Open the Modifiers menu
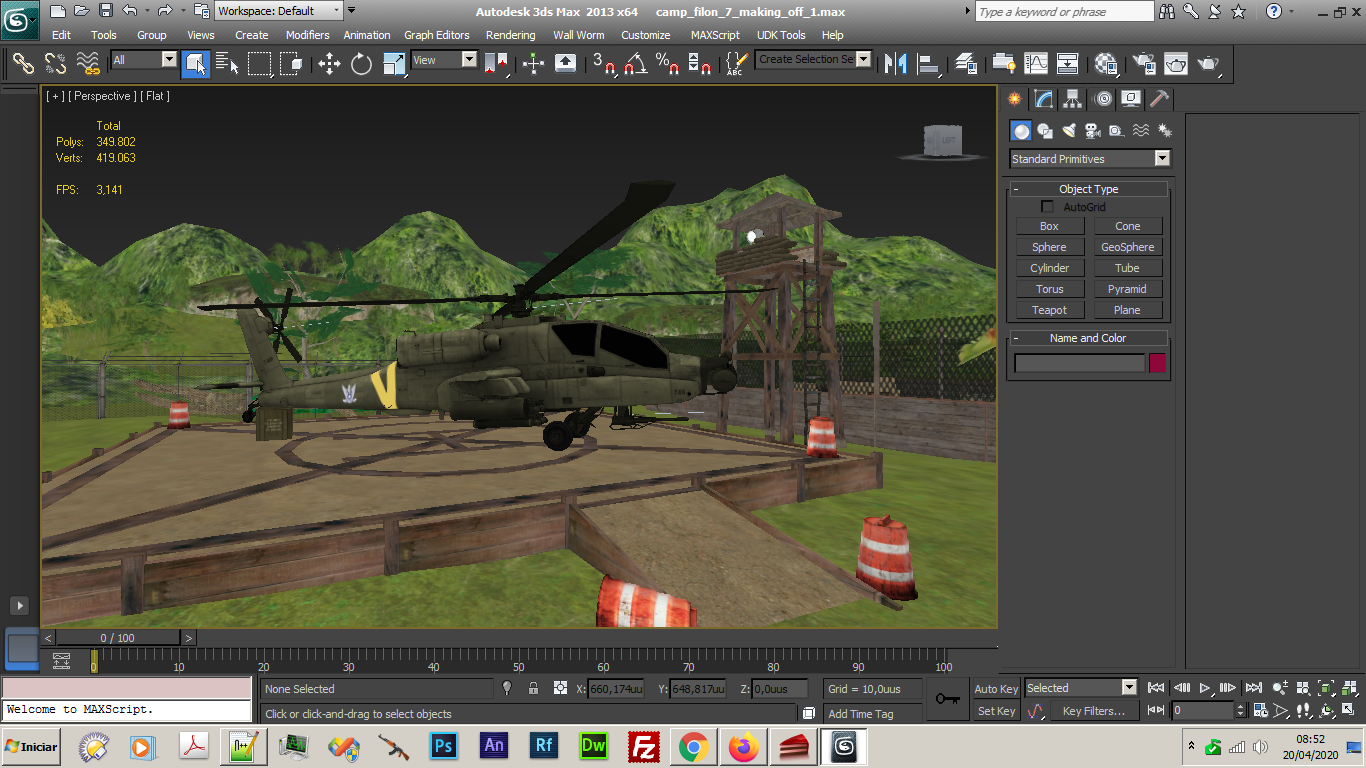Viewport: 1366px width, 768px height. click(308, 35)
